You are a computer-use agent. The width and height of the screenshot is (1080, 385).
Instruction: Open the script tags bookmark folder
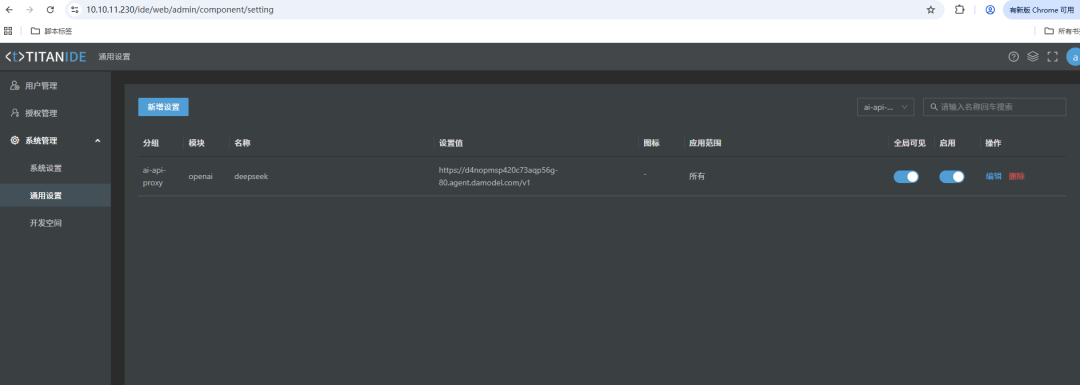tap(52, 31)
